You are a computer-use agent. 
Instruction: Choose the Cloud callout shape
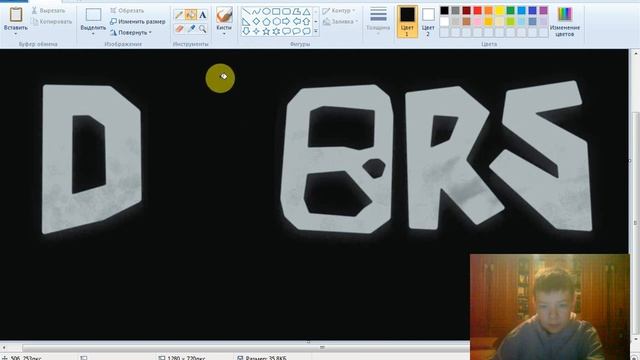[x=306, y=31]
